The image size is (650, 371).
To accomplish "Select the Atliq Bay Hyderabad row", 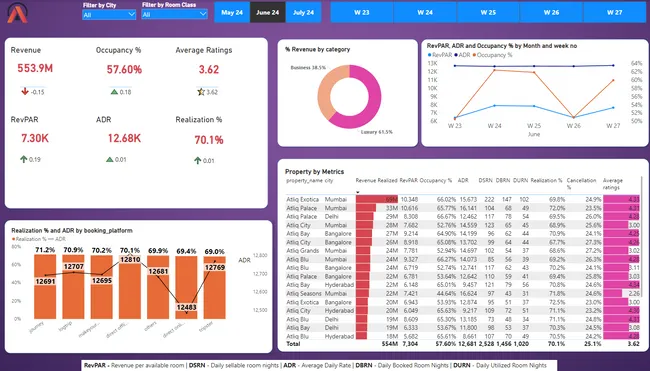I will pyautogui.click(x=463, y=285).
